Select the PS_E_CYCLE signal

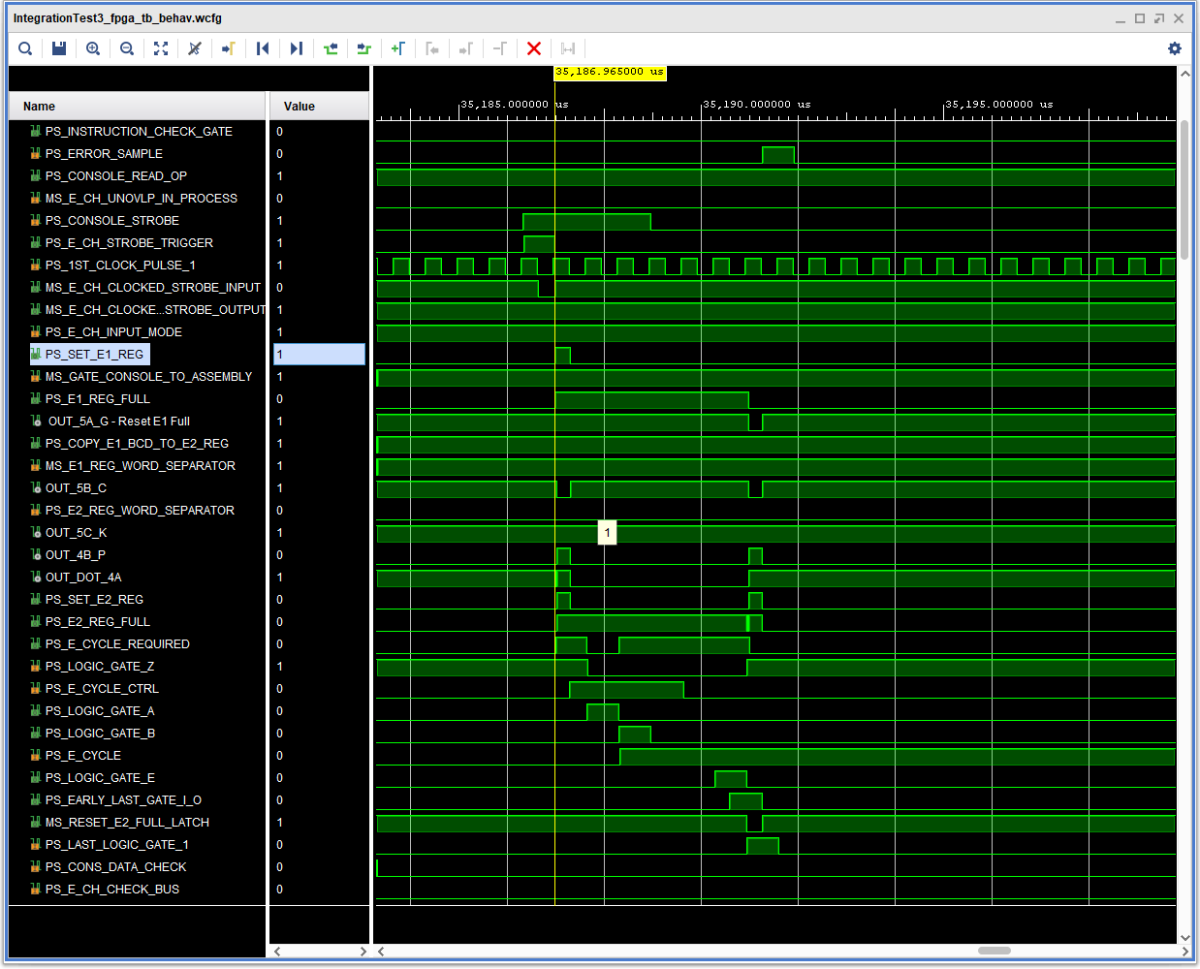[x=79, y=755]
